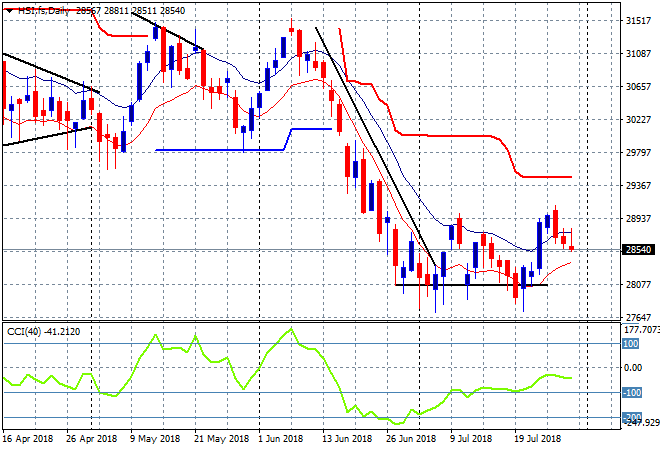This screenshot has height=450, width=660.
Task: Click the 28077 price axis label
Action: (638, 285)
